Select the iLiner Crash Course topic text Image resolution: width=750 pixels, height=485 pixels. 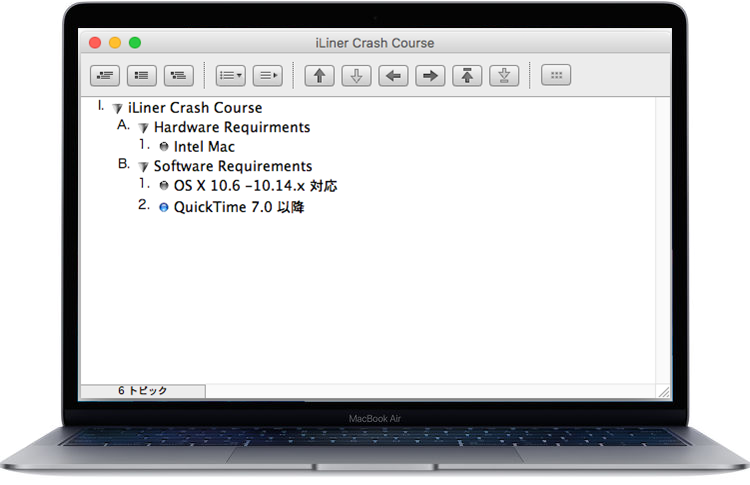pos(195,108)
